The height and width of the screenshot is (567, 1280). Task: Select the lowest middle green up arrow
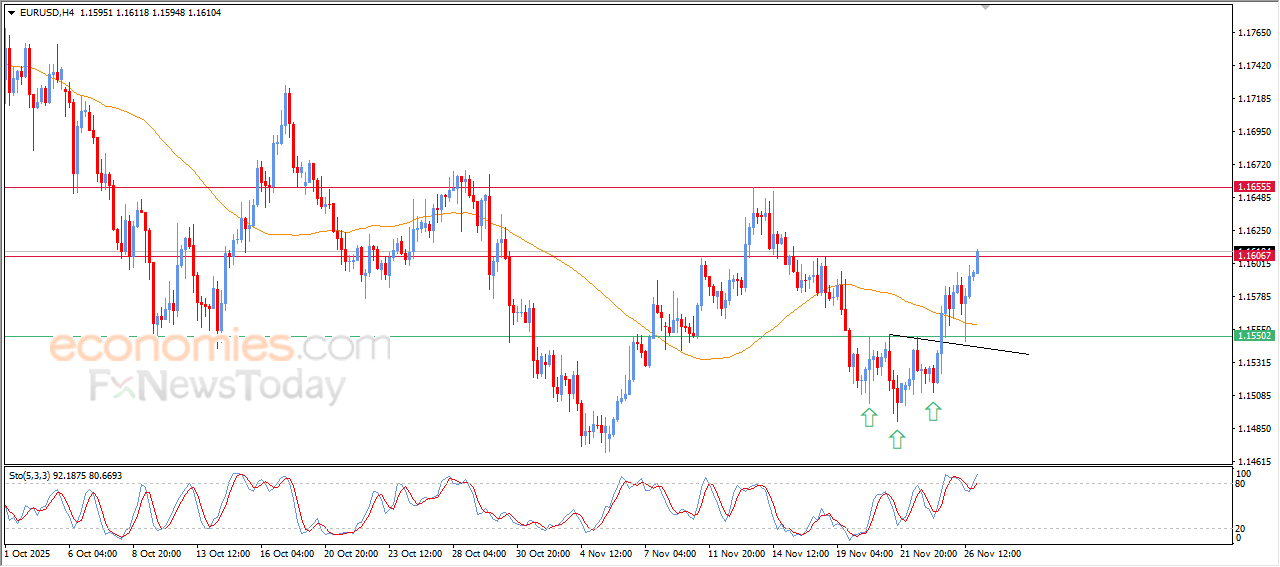click(897, 438)
